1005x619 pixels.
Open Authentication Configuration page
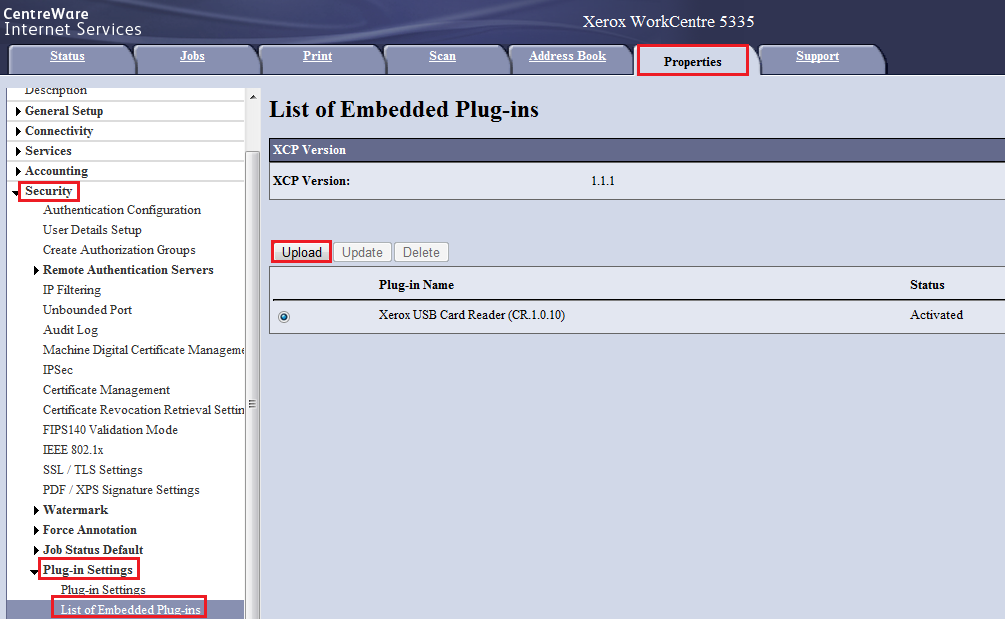tap(122, 210)
